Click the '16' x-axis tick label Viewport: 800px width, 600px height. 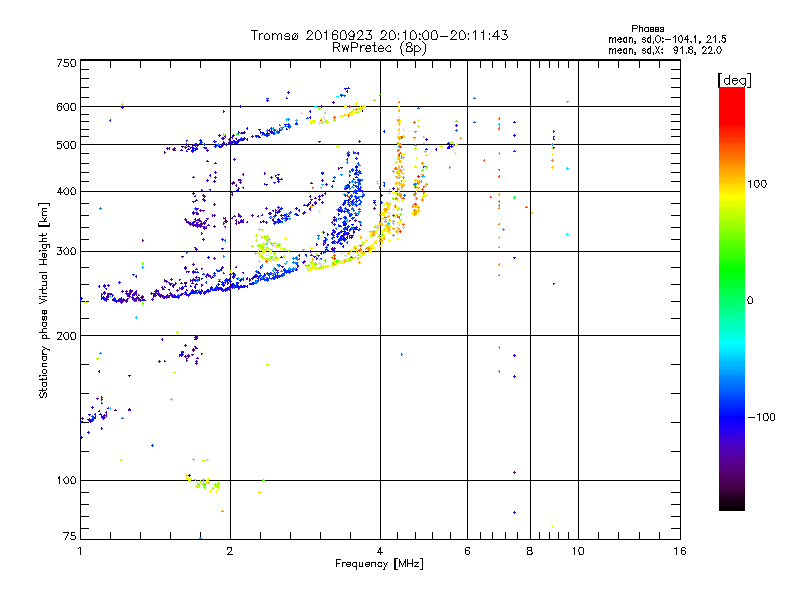pos(680,551)
